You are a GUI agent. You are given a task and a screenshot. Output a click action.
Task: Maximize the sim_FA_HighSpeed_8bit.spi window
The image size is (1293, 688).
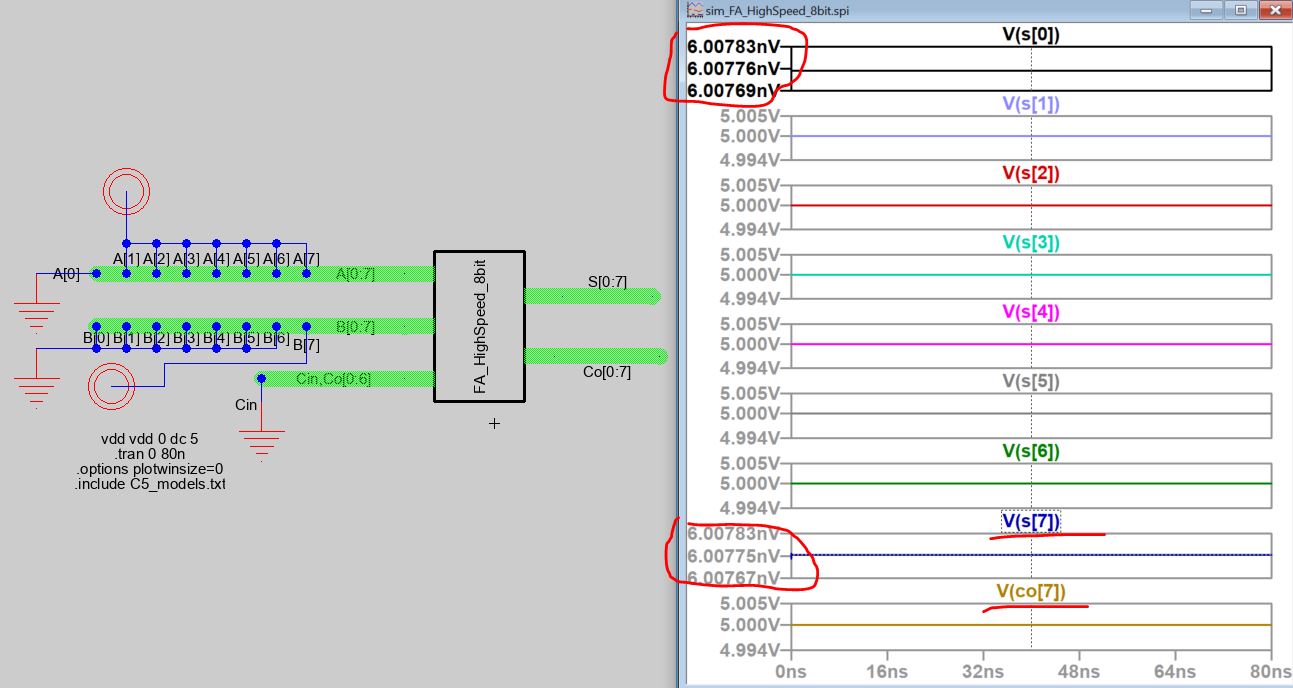click(1241, 10)
